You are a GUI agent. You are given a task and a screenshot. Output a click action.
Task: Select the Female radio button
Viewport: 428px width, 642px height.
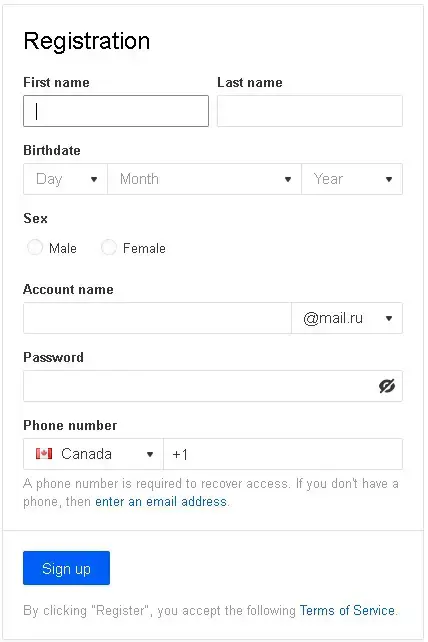coord(109,247)
